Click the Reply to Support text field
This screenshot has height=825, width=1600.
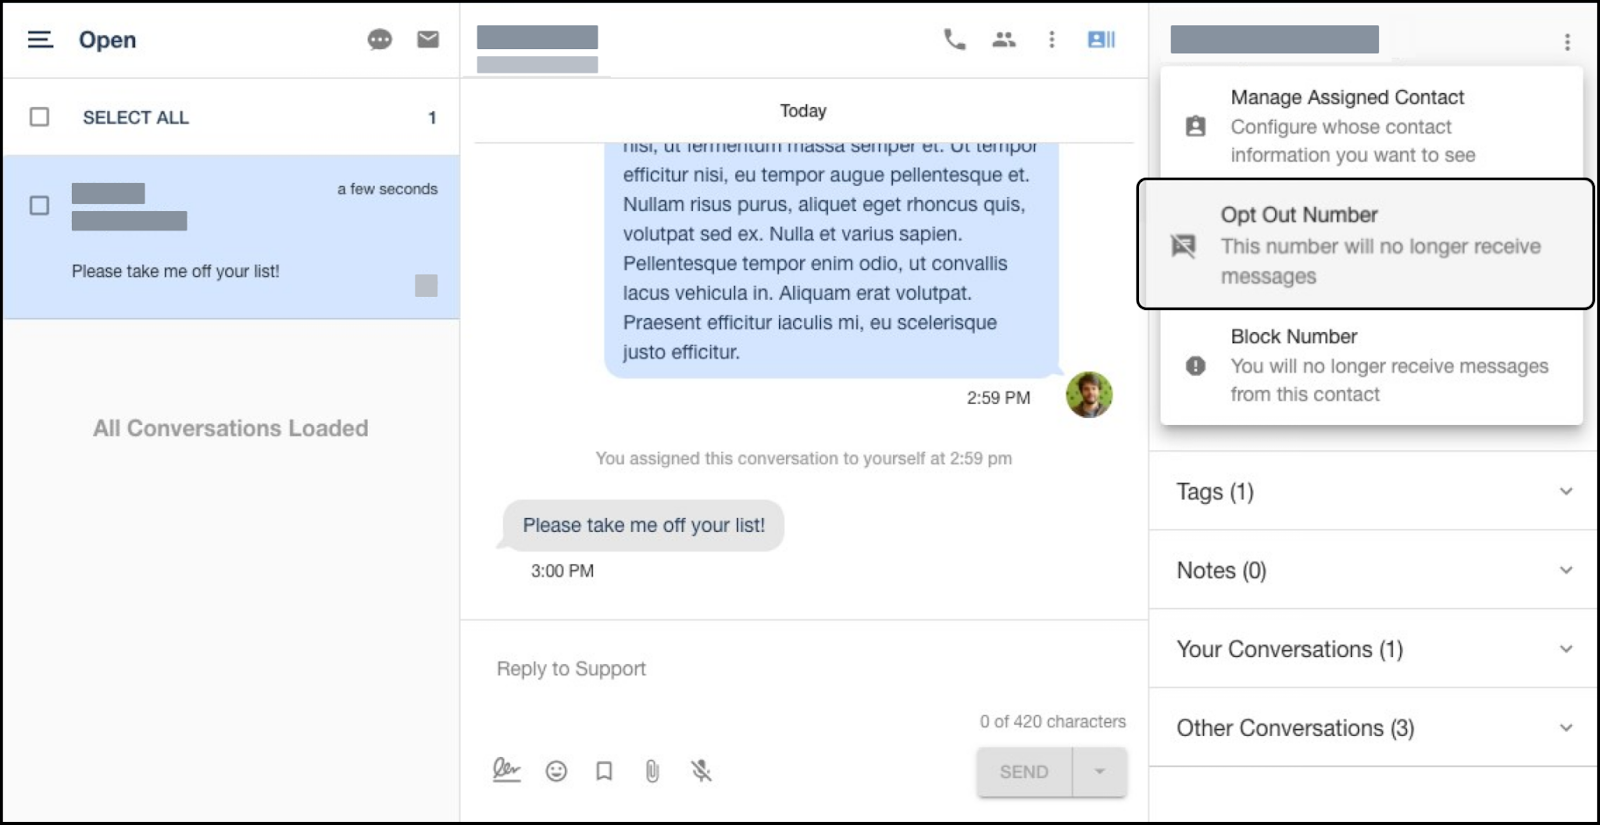[700, 668]
